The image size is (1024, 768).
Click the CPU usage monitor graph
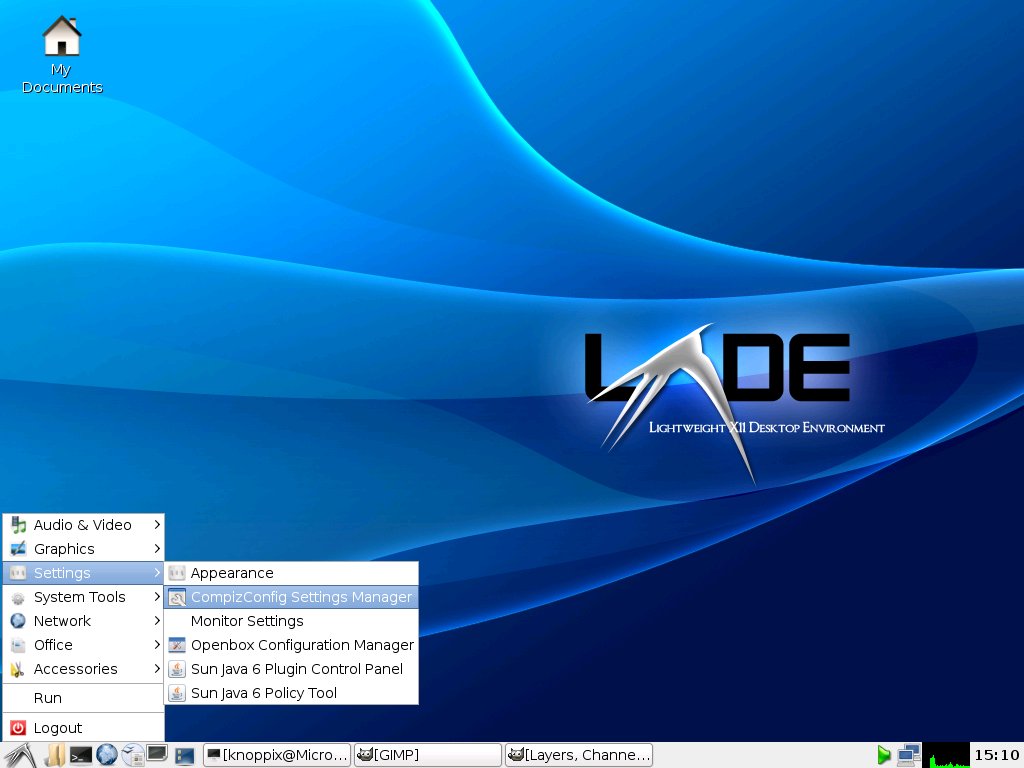(946, 755)
